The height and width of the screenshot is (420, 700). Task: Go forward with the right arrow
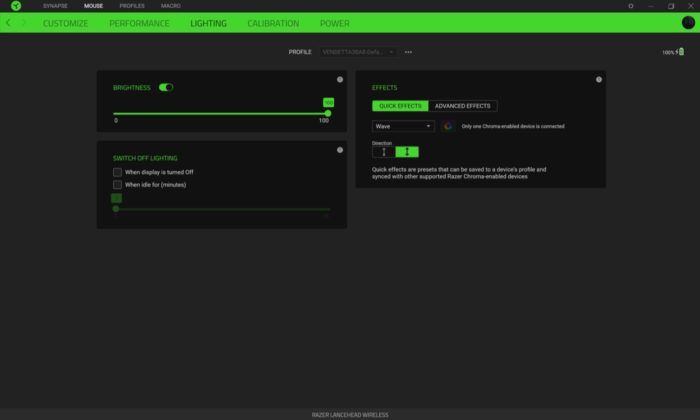click(x=24, y=23)
